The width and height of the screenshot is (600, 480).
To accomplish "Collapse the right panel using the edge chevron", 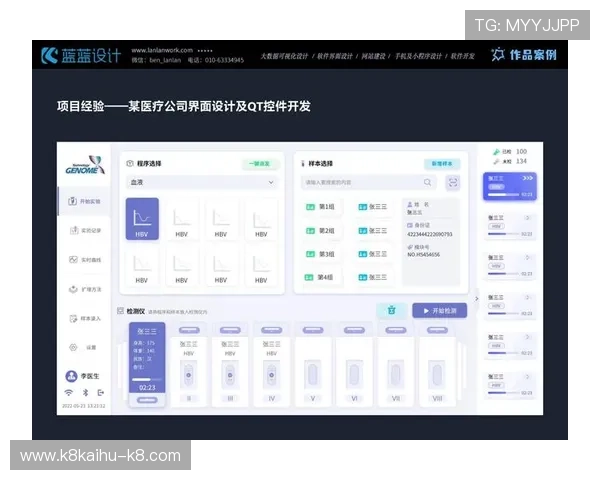I will click(476, 299).
